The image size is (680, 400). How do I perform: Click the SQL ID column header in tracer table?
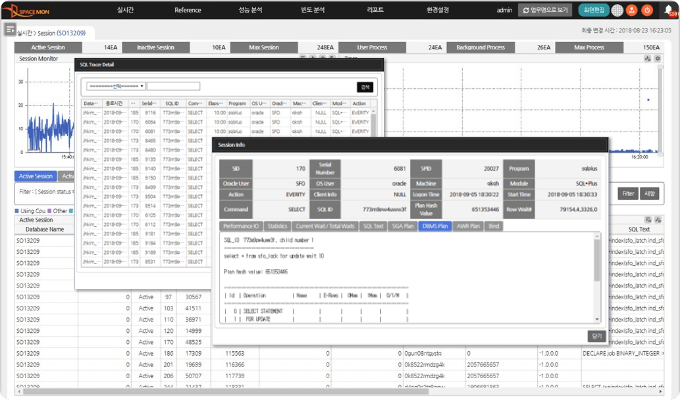click(x=172, y=103)
